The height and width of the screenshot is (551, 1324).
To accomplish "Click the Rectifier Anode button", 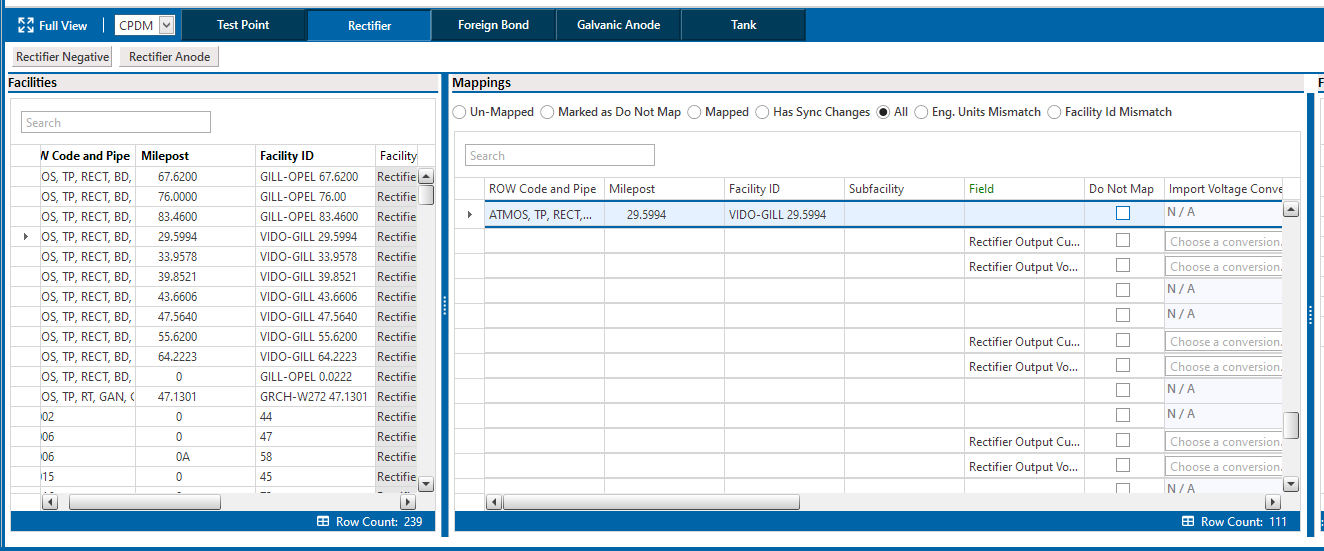I will point(169,57).
